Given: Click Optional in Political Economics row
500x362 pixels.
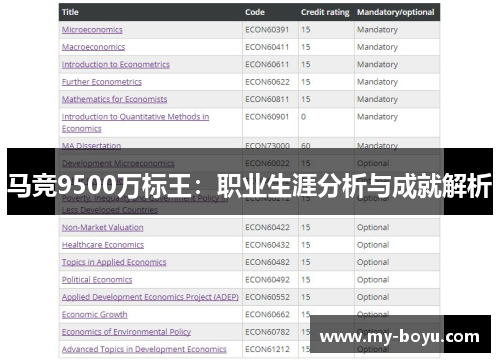Looking at the screenshot, I should pos(373,280).
